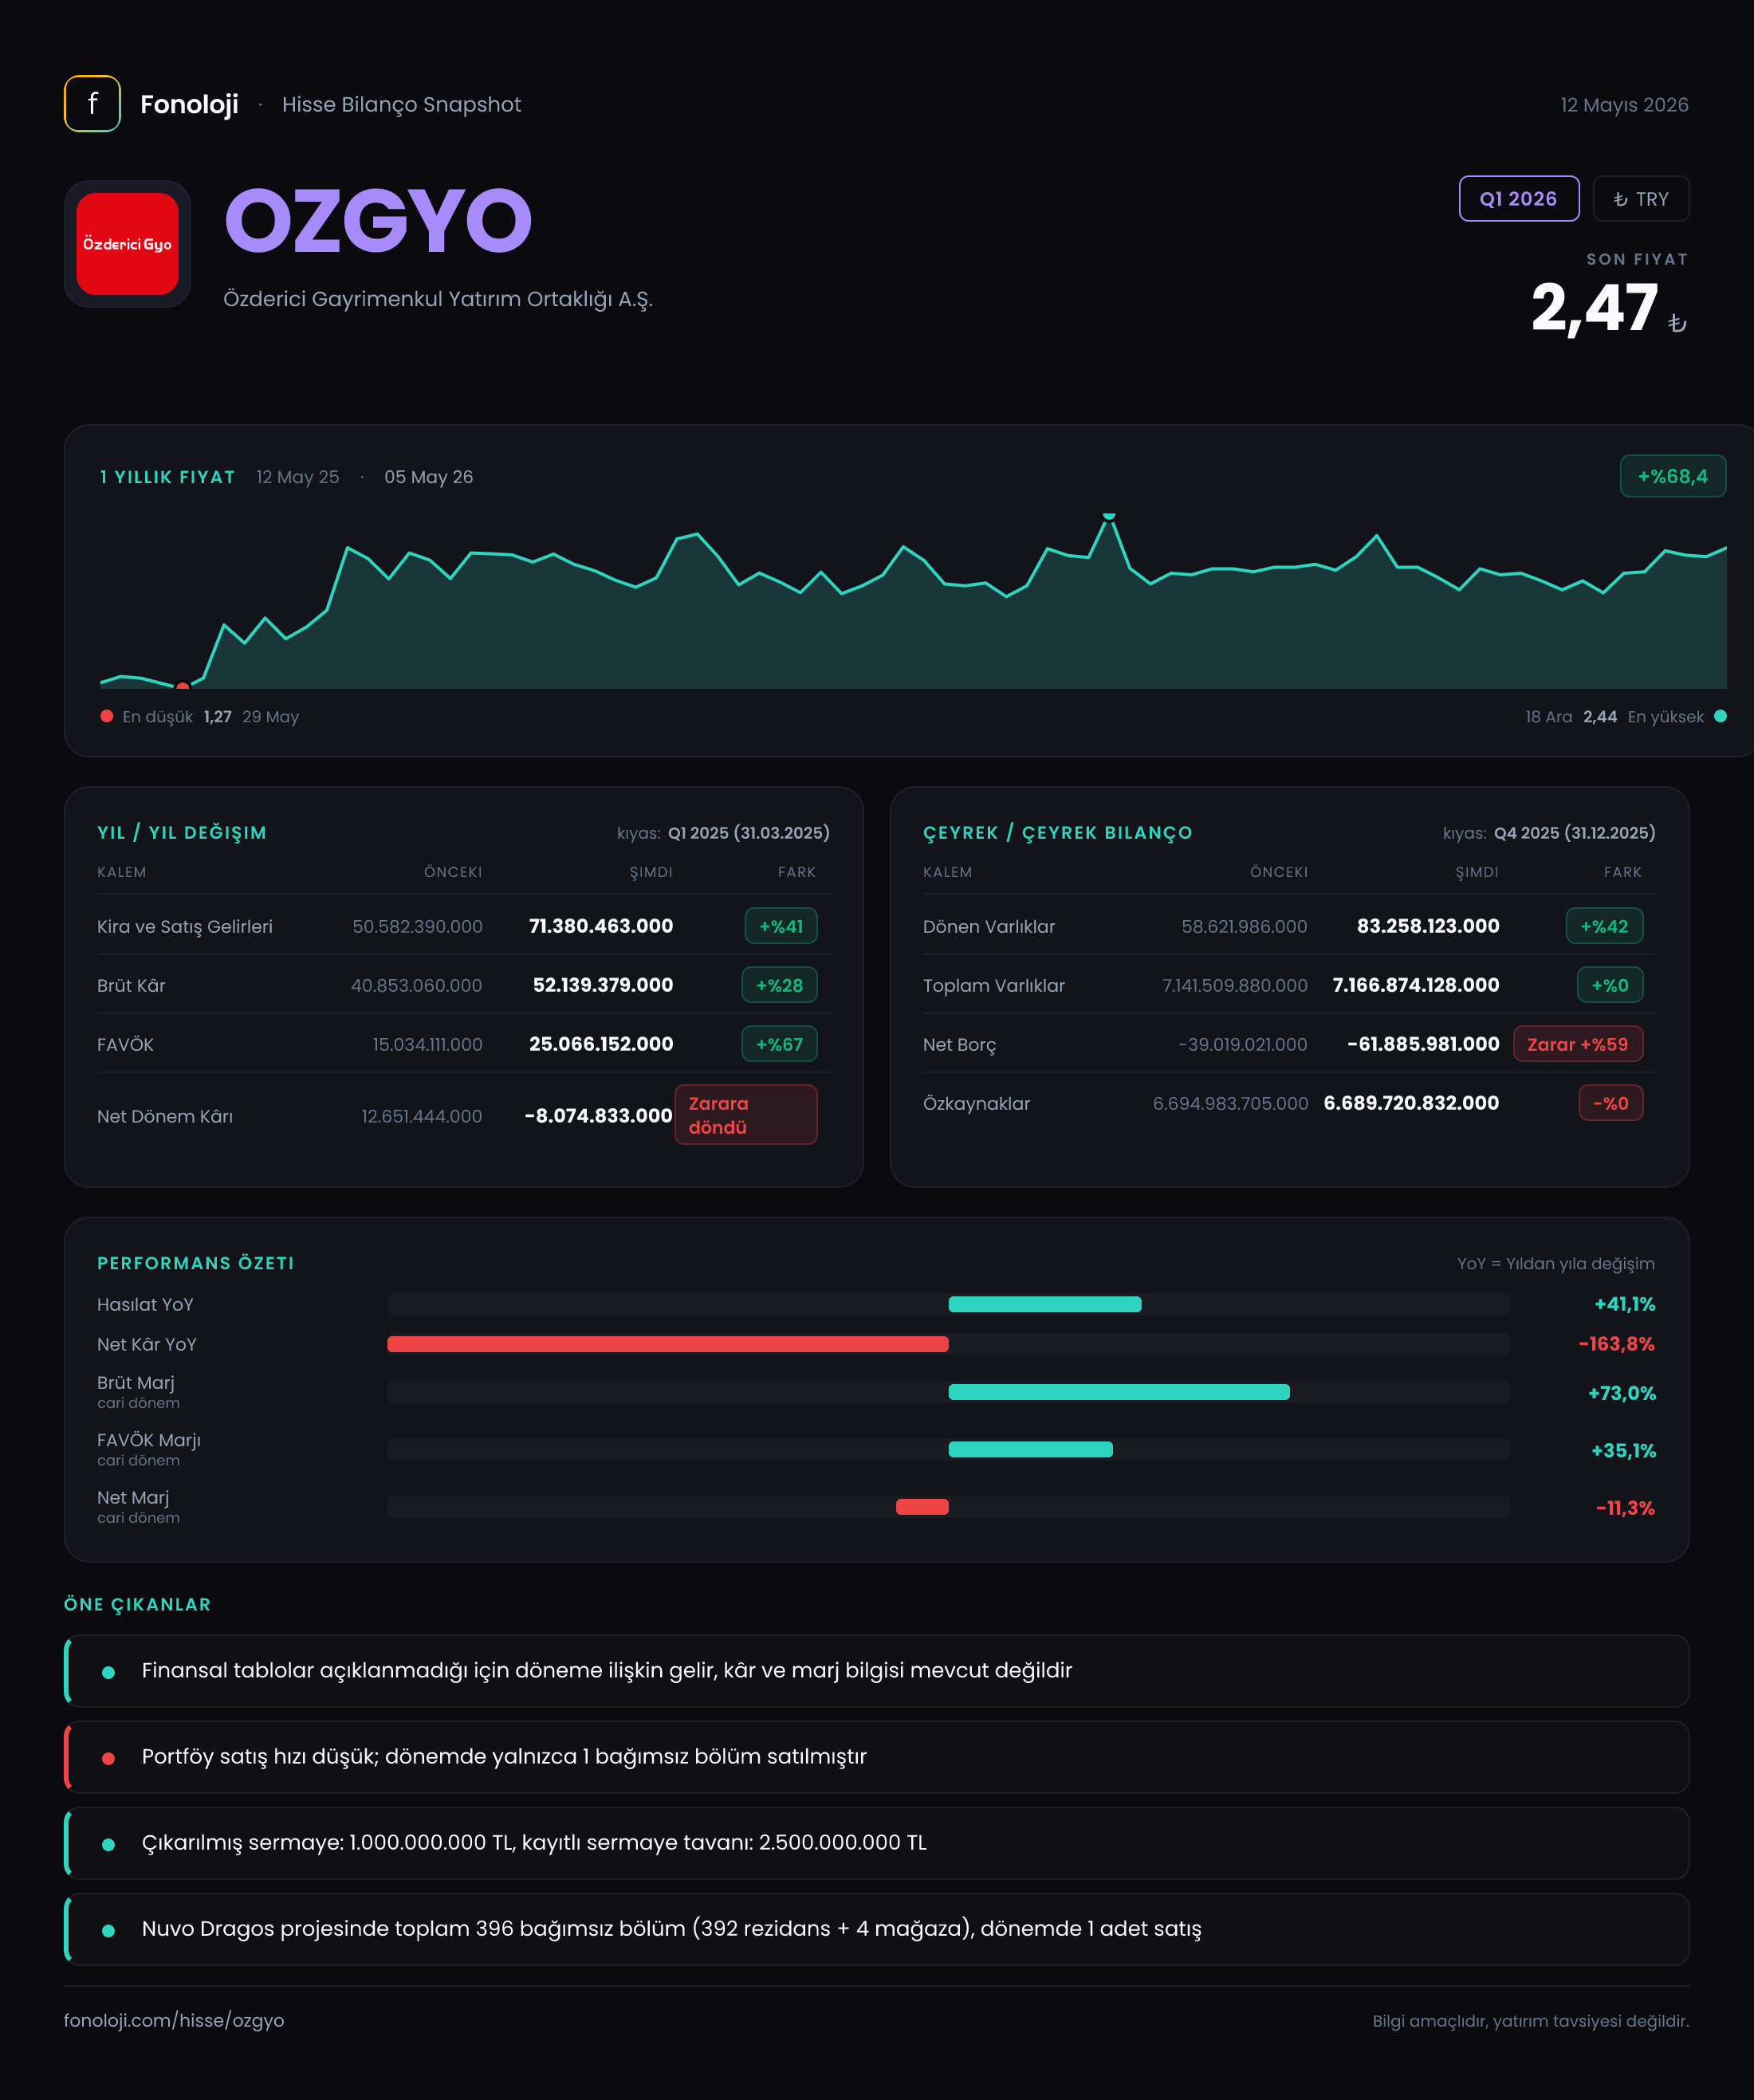Click the Fonoloji 'f' logo icon
1754x2100 pixels.
tap(92, 104)
